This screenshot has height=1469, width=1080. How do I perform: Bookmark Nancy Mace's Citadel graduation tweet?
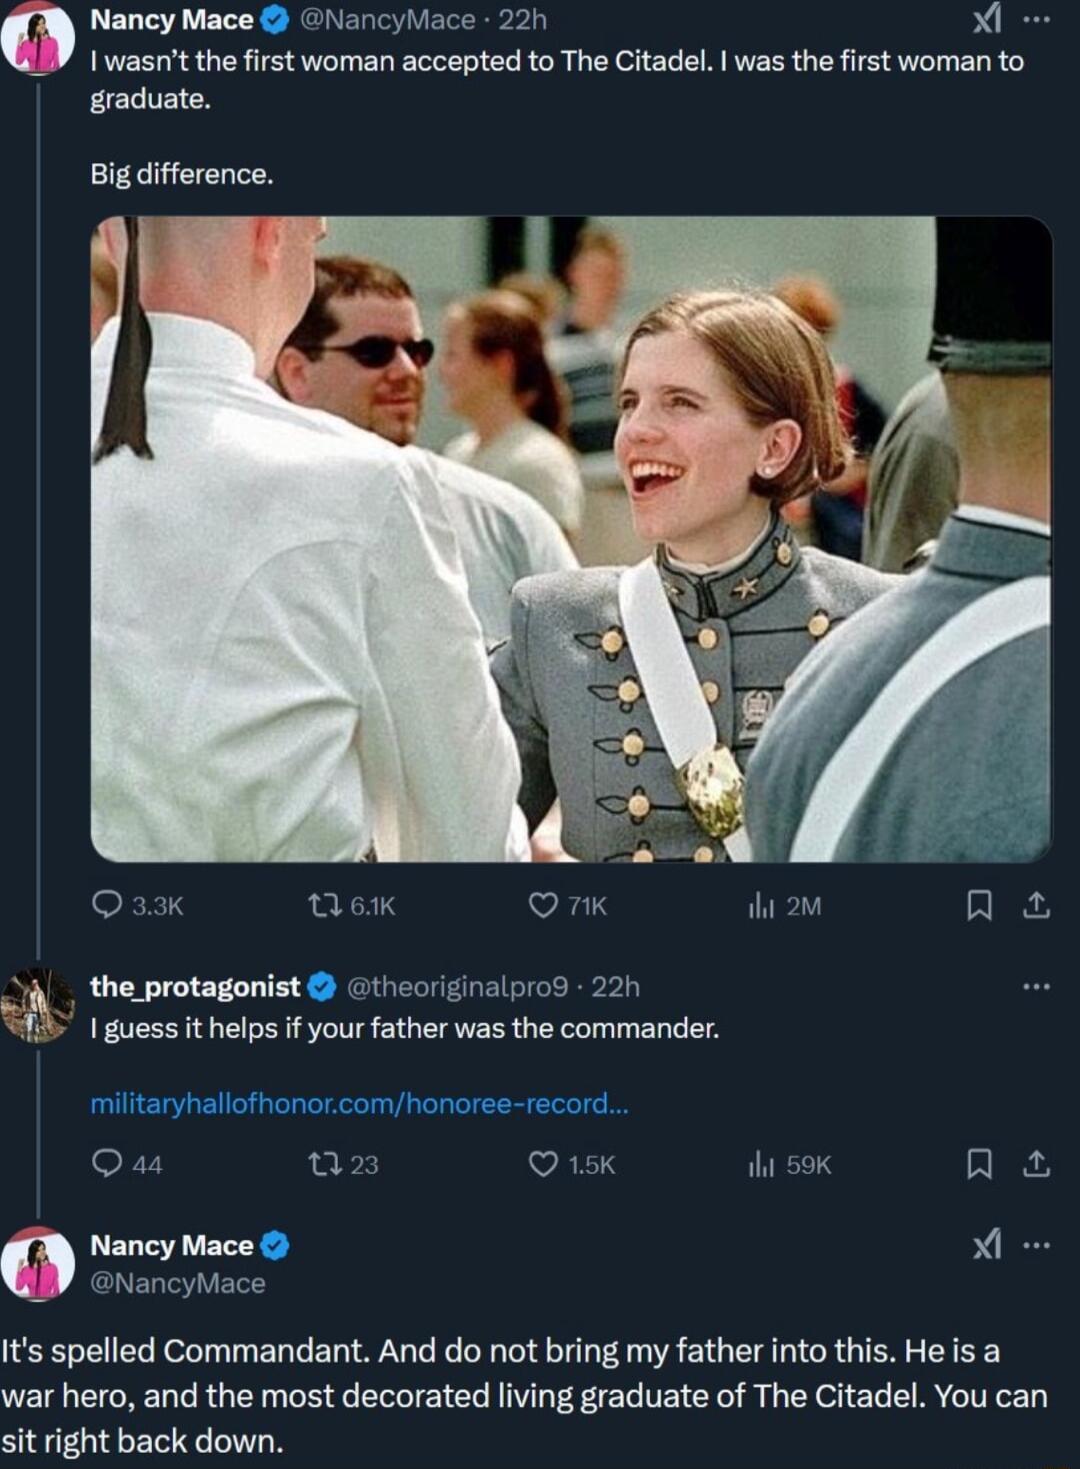(979, 906)
